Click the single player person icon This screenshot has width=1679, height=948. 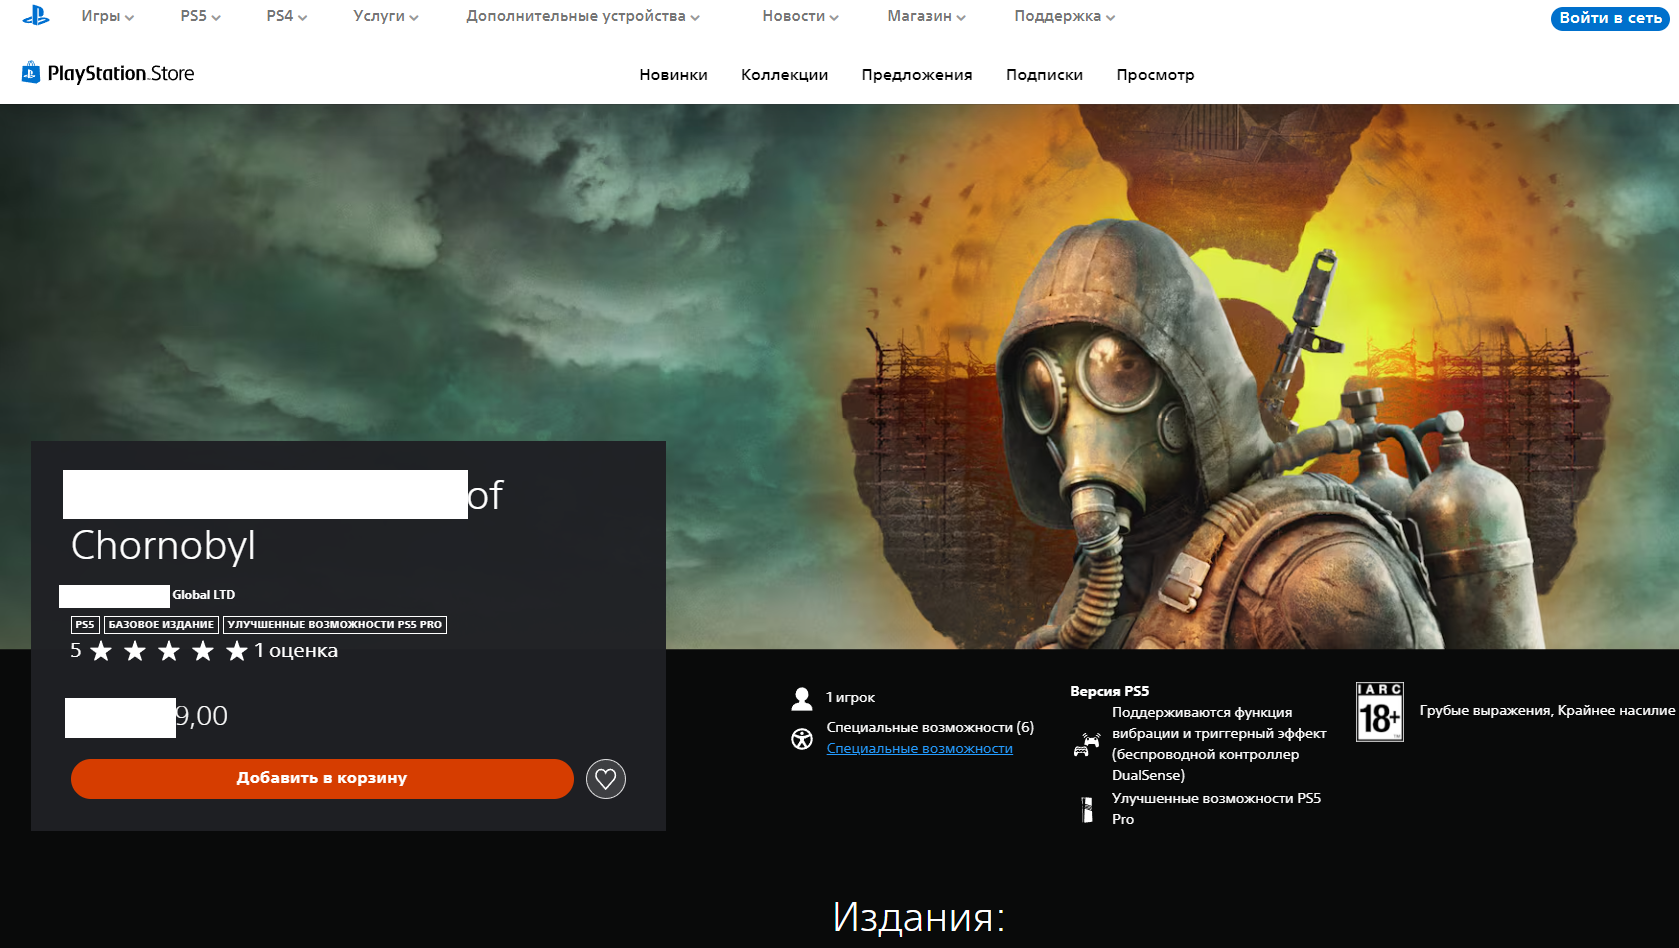click(802, 698)
